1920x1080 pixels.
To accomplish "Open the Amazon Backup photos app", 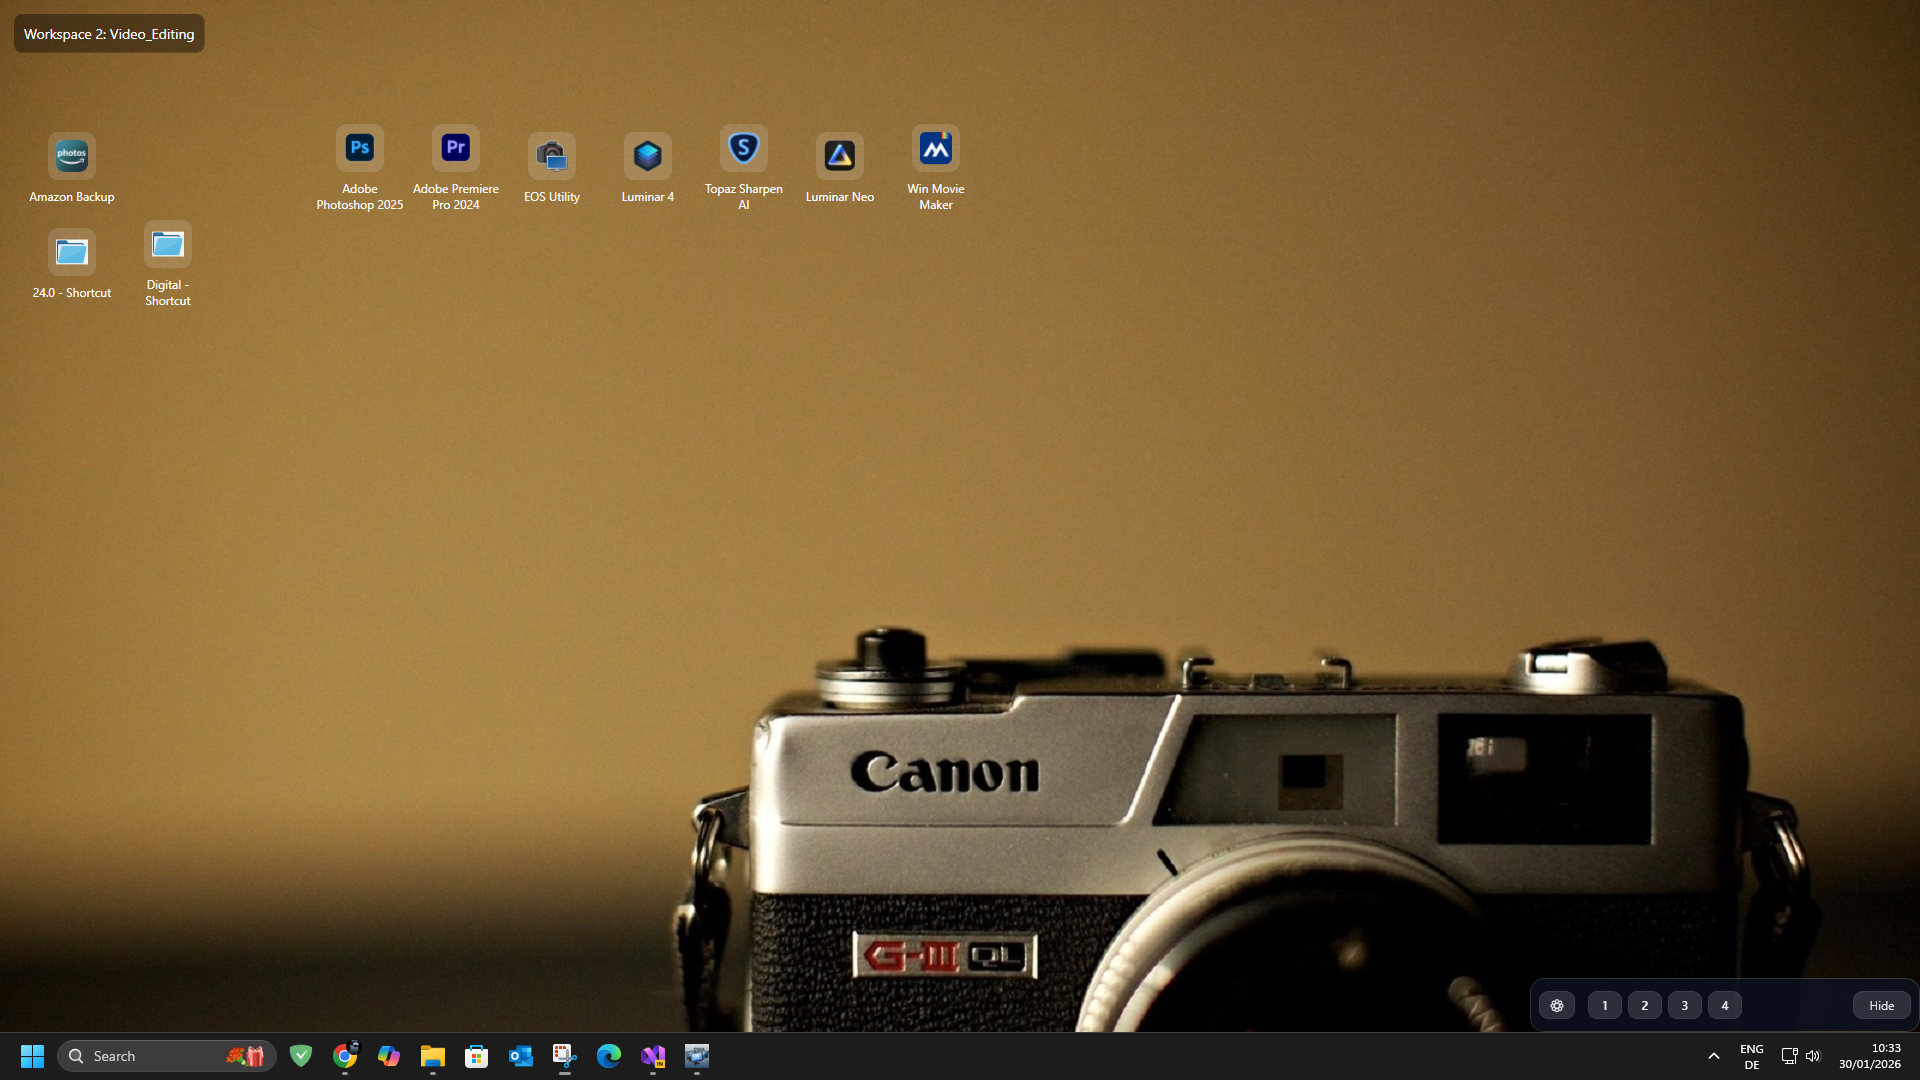I will 71,155.
